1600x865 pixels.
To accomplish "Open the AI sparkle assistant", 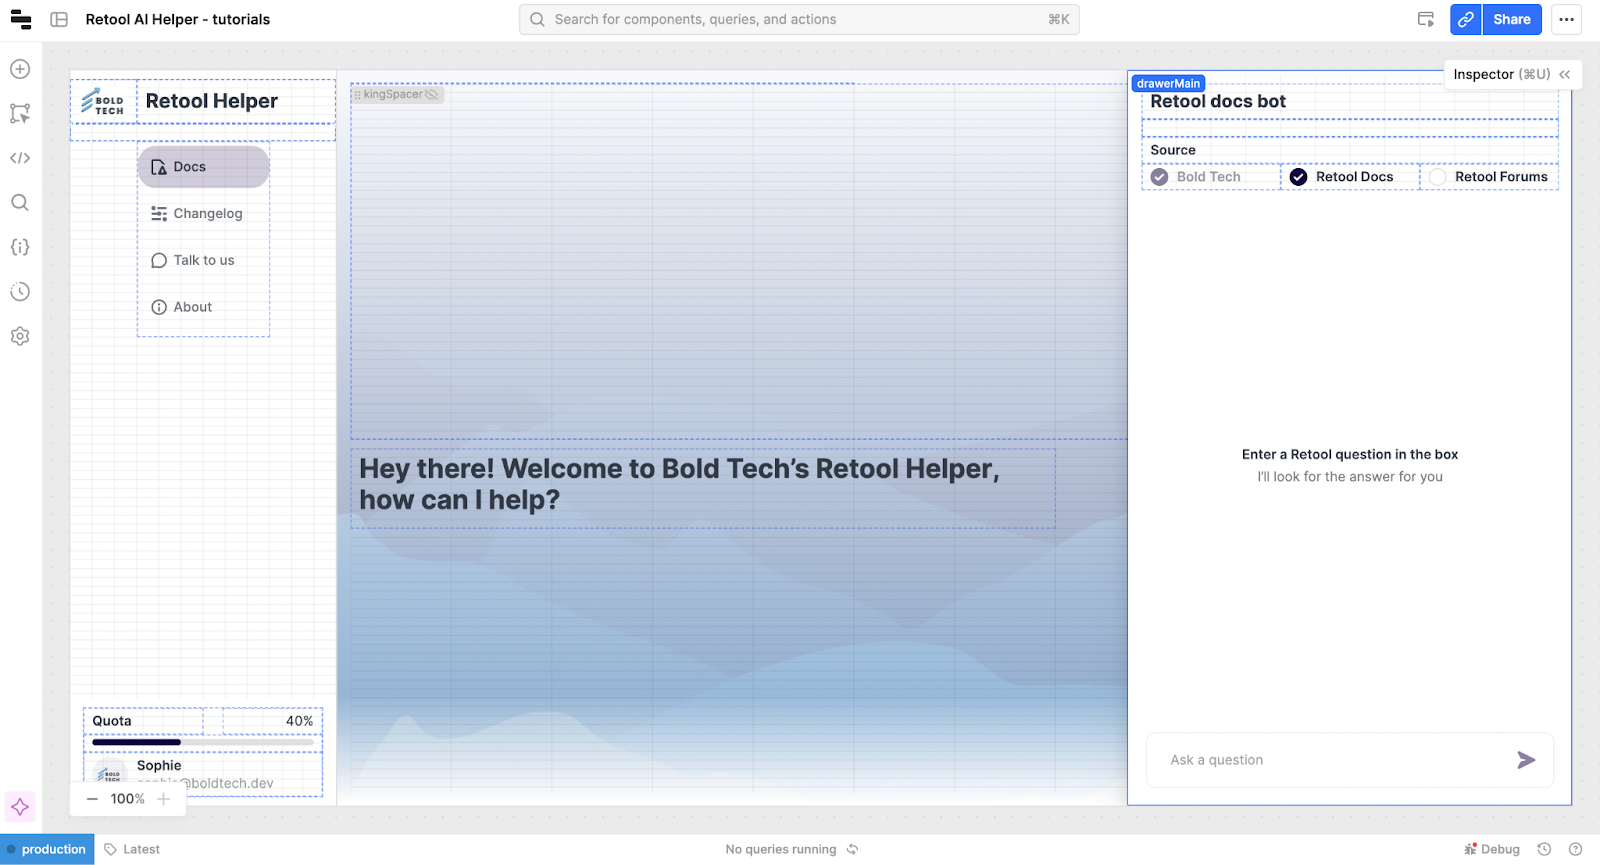I will coord(20,807).
